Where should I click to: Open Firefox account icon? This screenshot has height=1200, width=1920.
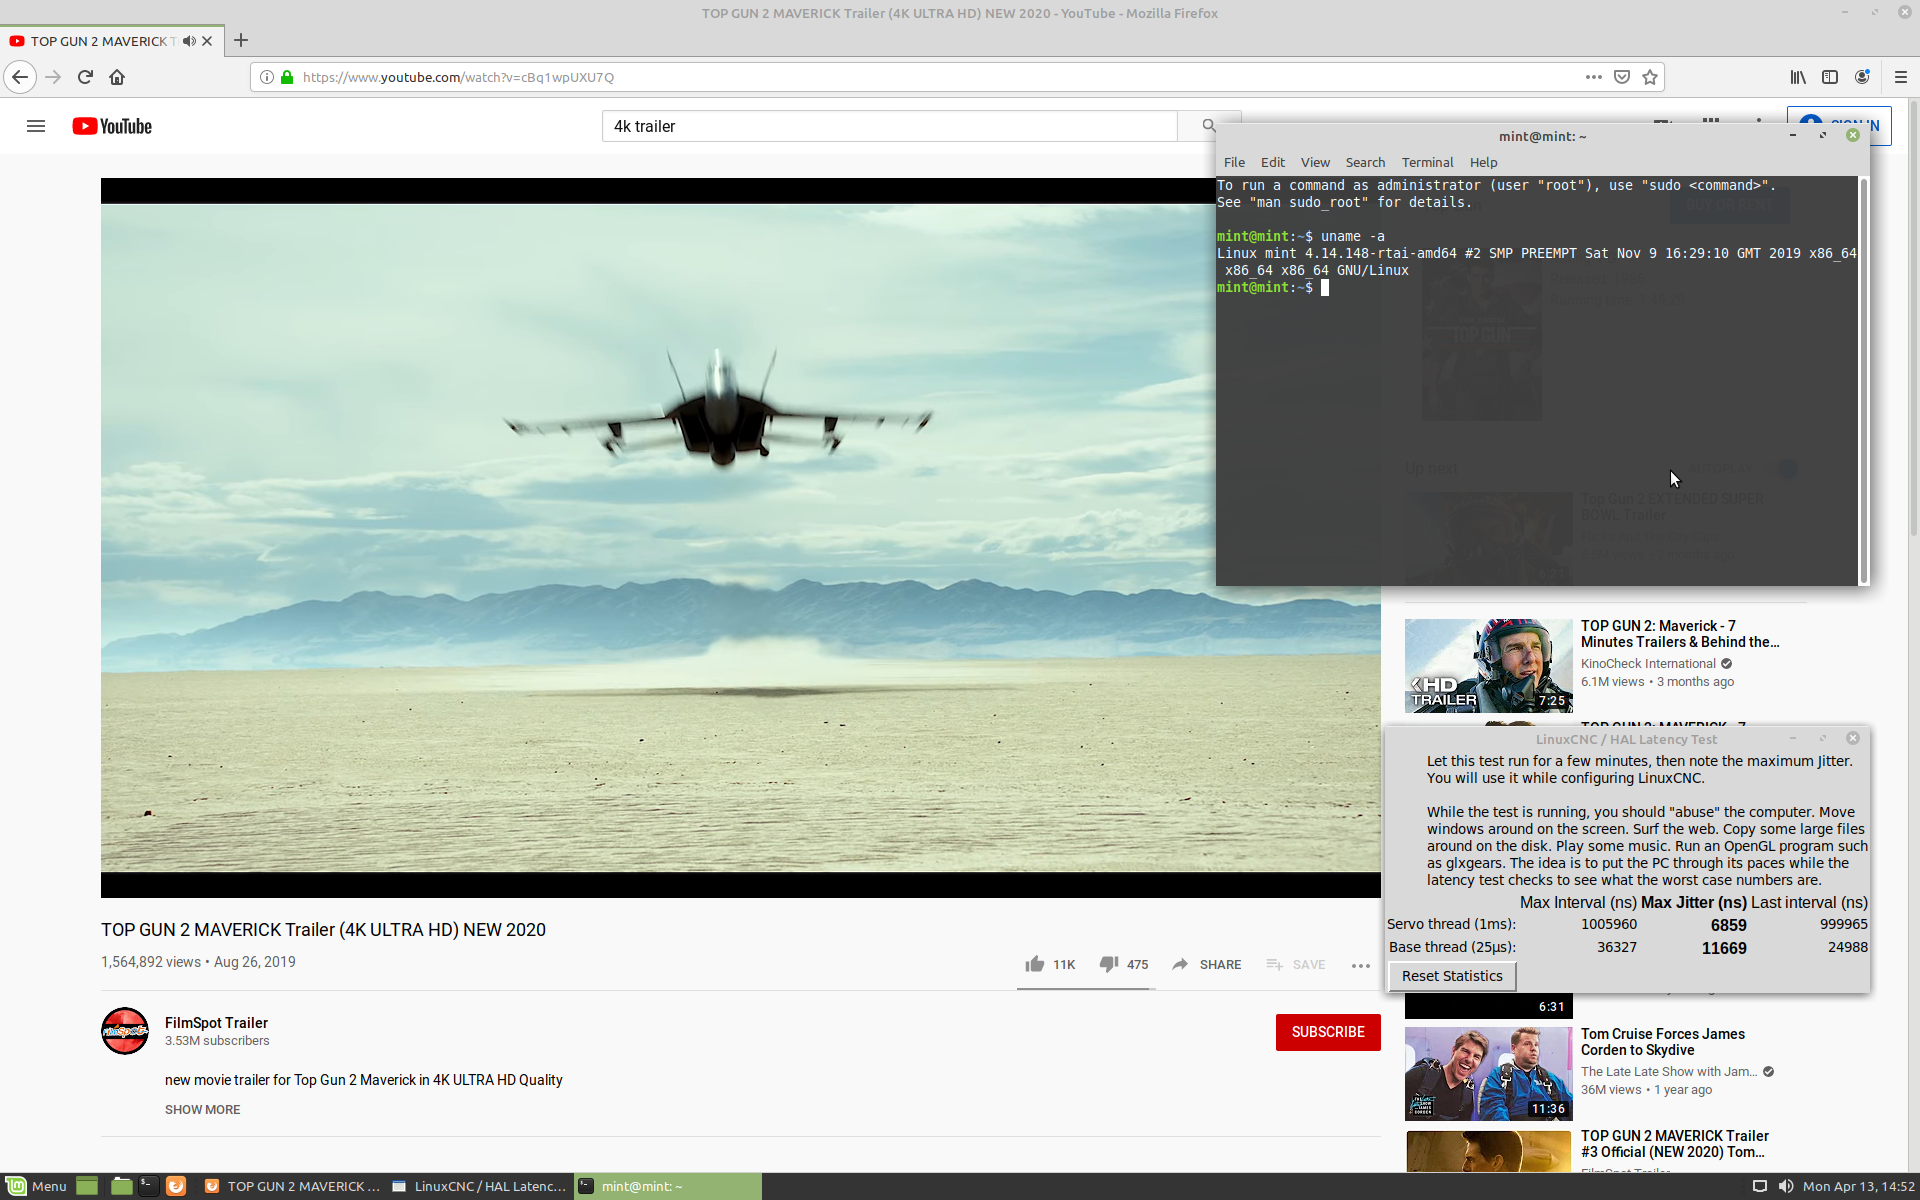(1862, 77)
